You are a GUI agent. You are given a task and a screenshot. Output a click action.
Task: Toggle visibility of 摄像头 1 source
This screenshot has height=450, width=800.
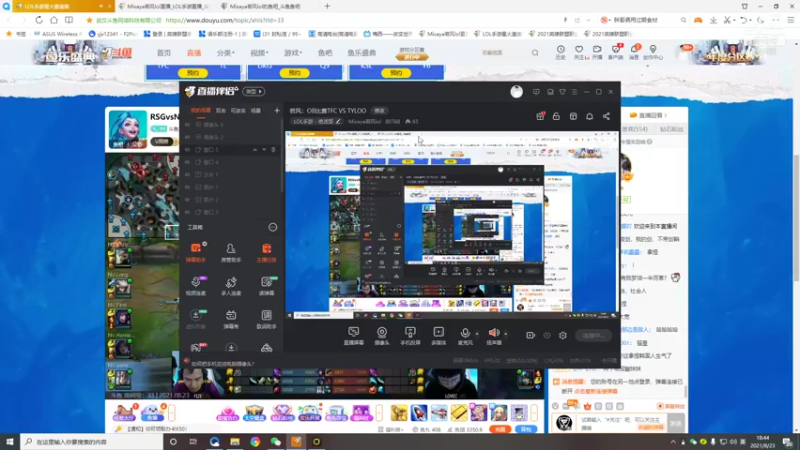coord(187,124)
